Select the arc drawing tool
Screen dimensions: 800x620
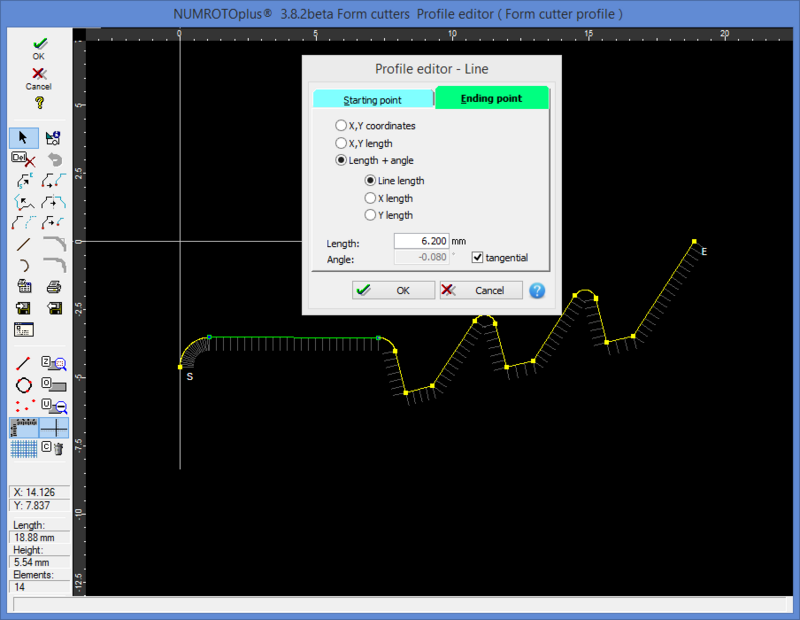24,265
